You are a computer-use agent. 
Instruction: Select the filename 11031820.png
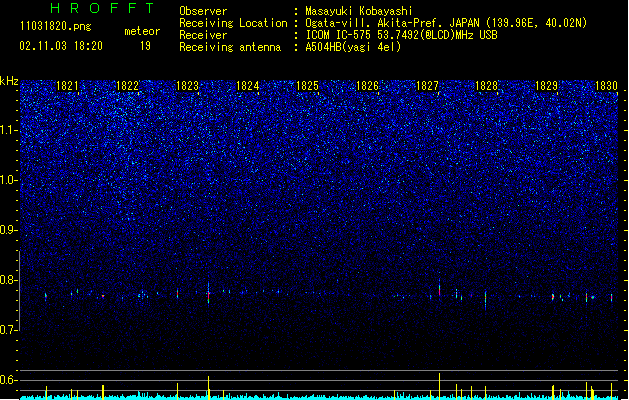point(56,26)
